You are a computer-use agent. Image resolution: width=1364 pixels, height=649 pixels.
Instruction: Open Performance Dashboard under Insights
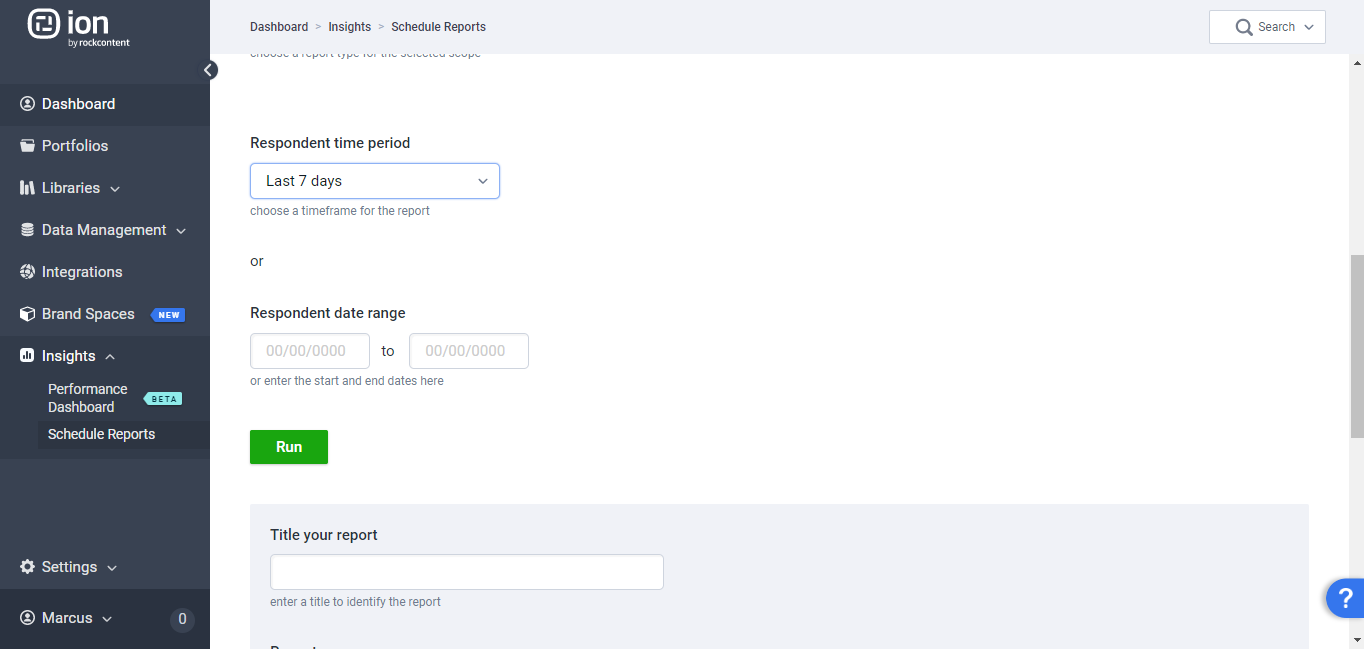[x=88, y=398]
